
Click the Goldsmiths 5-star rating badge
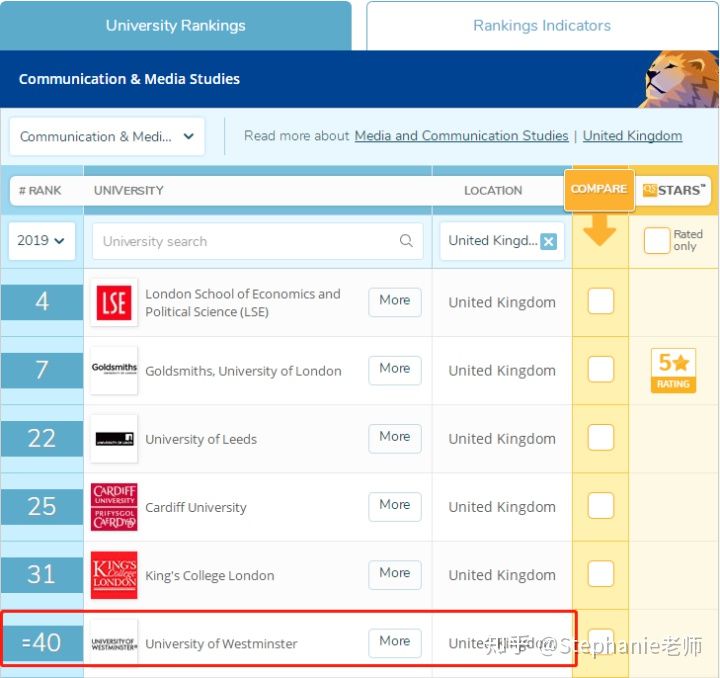[673, 370]
